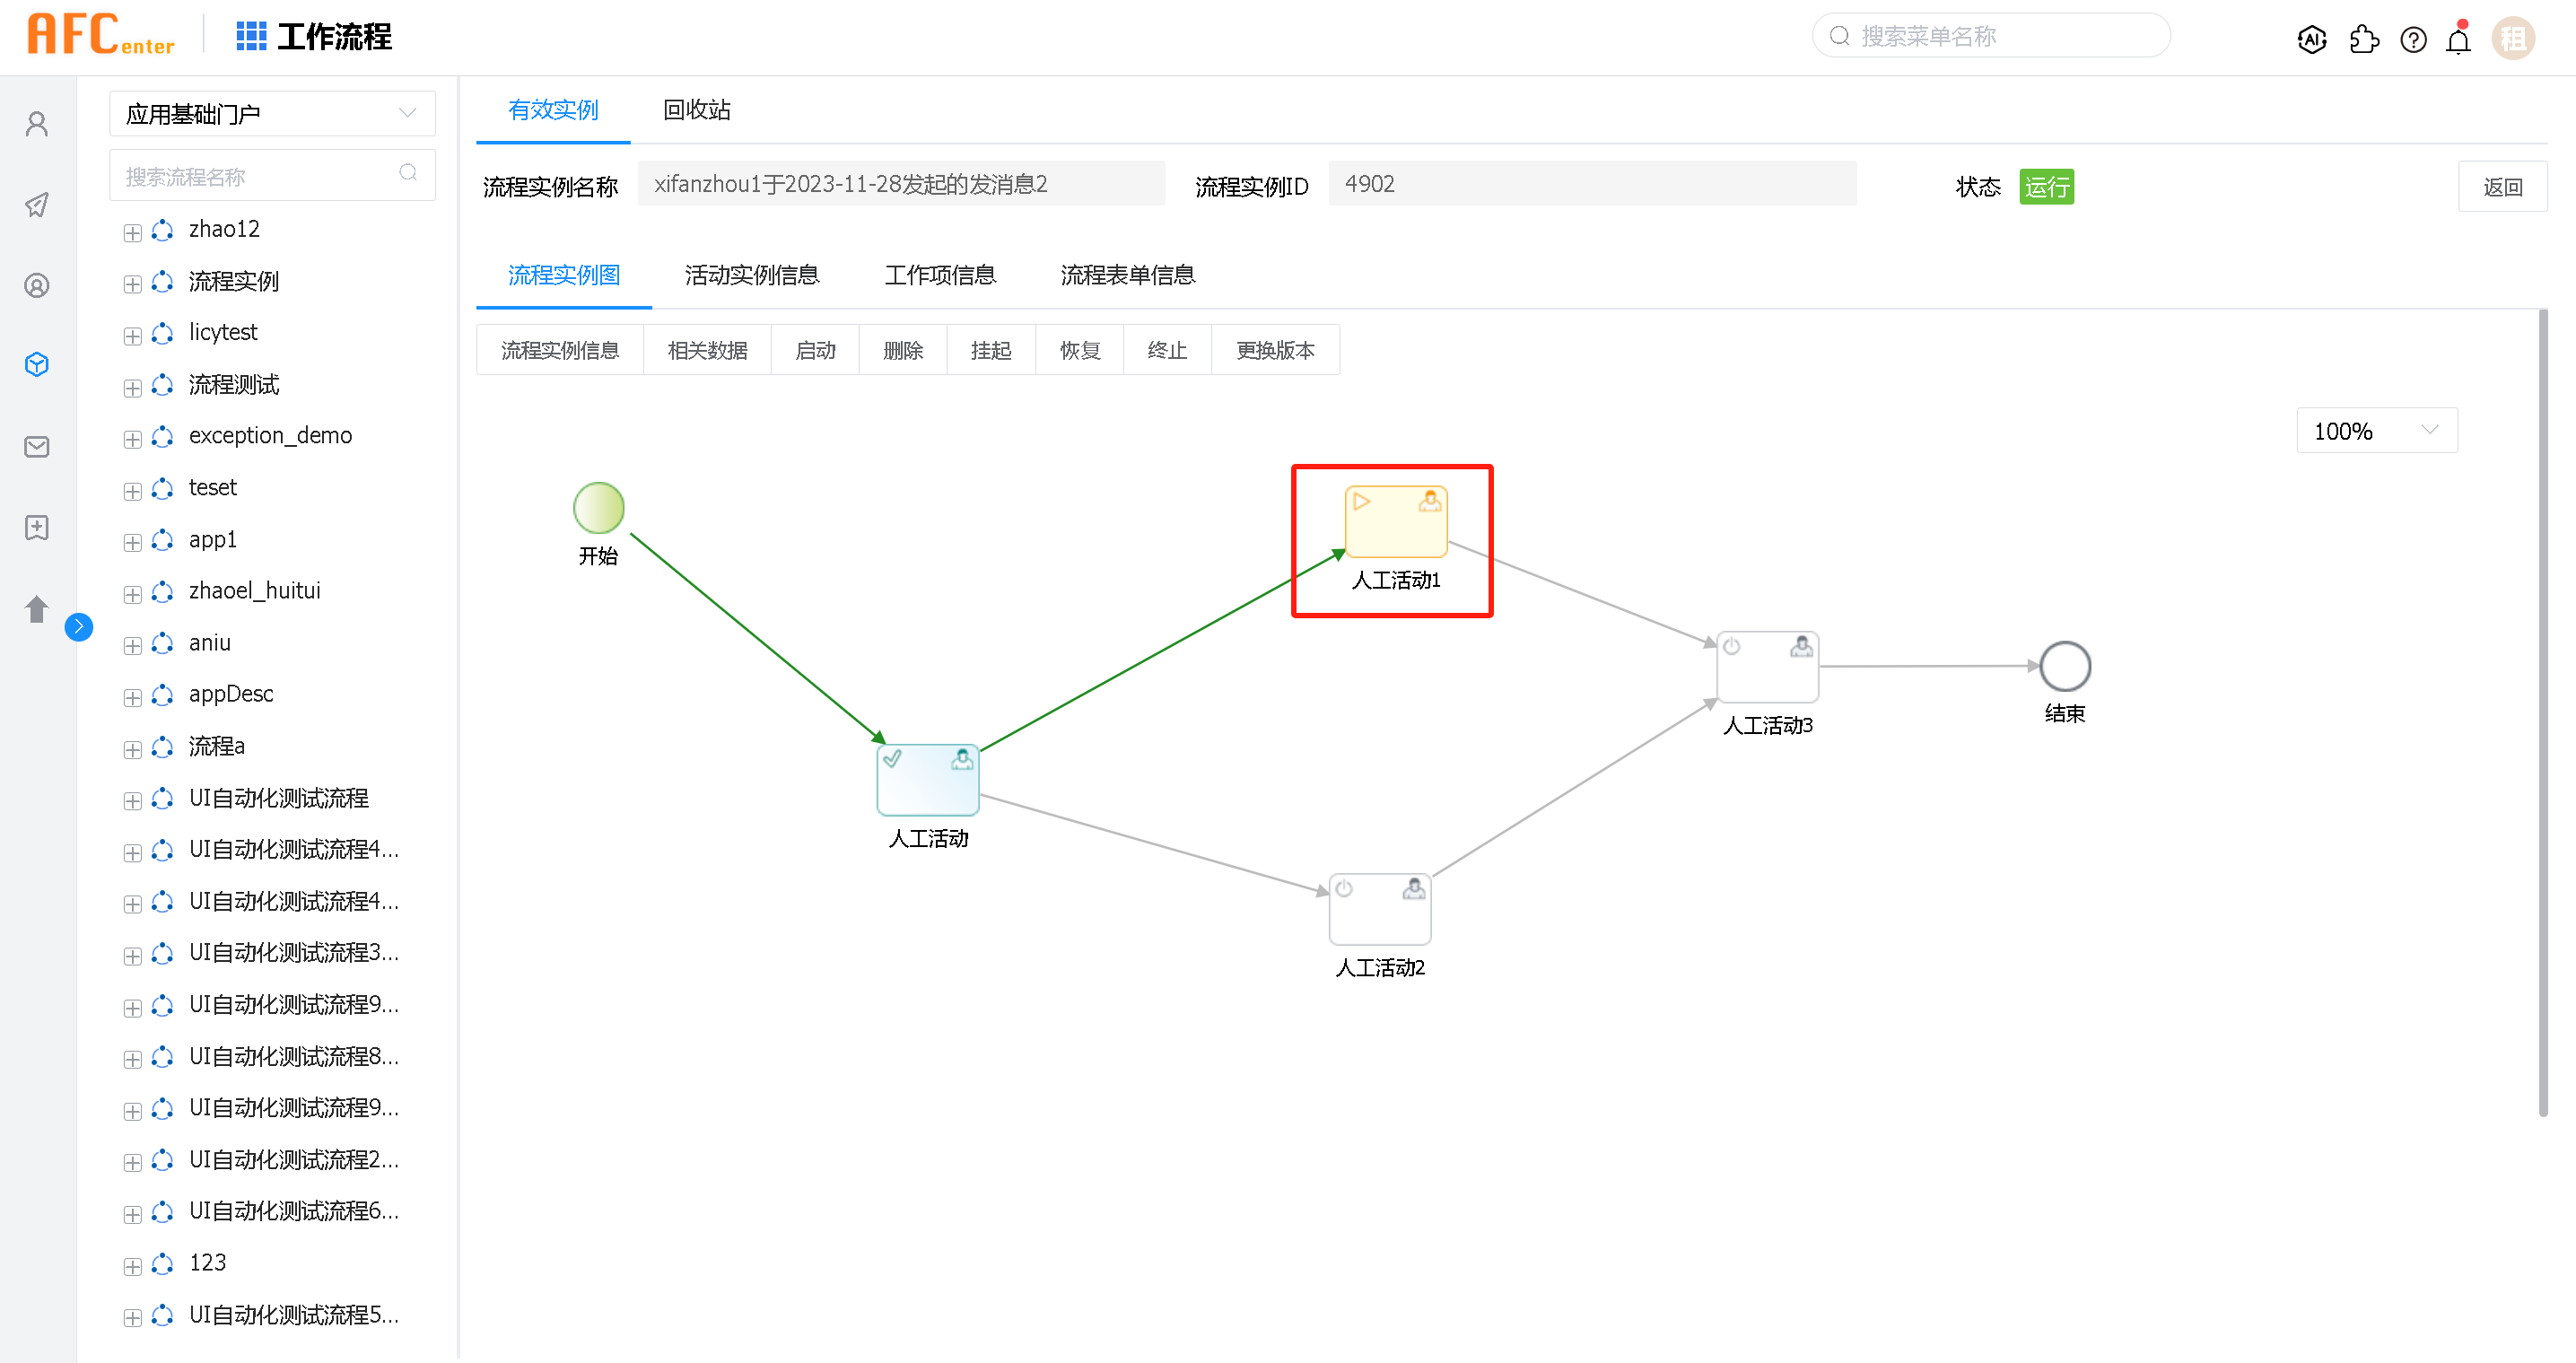Image resolution: width=2576 pixels, height=1363 pixels.
Task: Click the upload arrow sidebar icon
Action: [x=37, y=608]
